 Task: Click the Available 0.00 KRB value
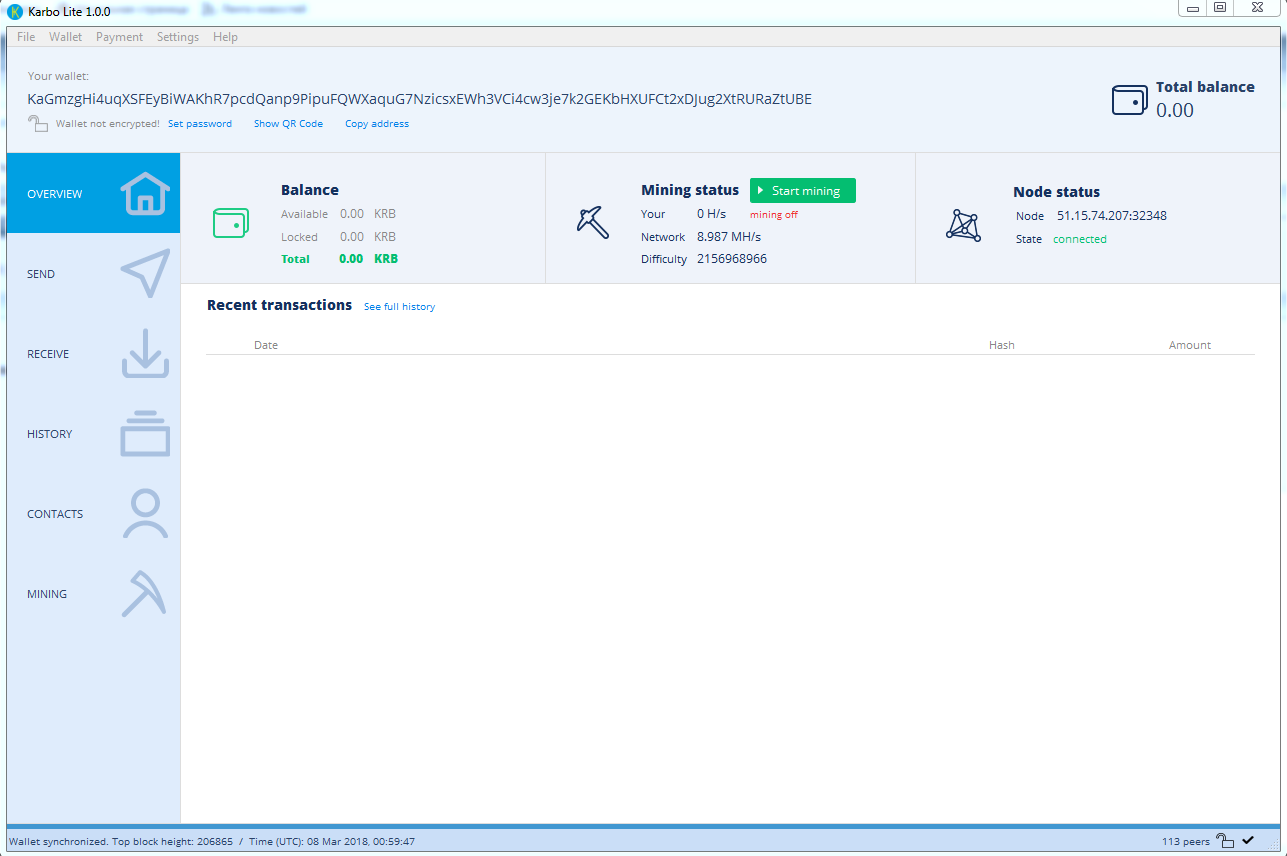[x=368, y=214]
